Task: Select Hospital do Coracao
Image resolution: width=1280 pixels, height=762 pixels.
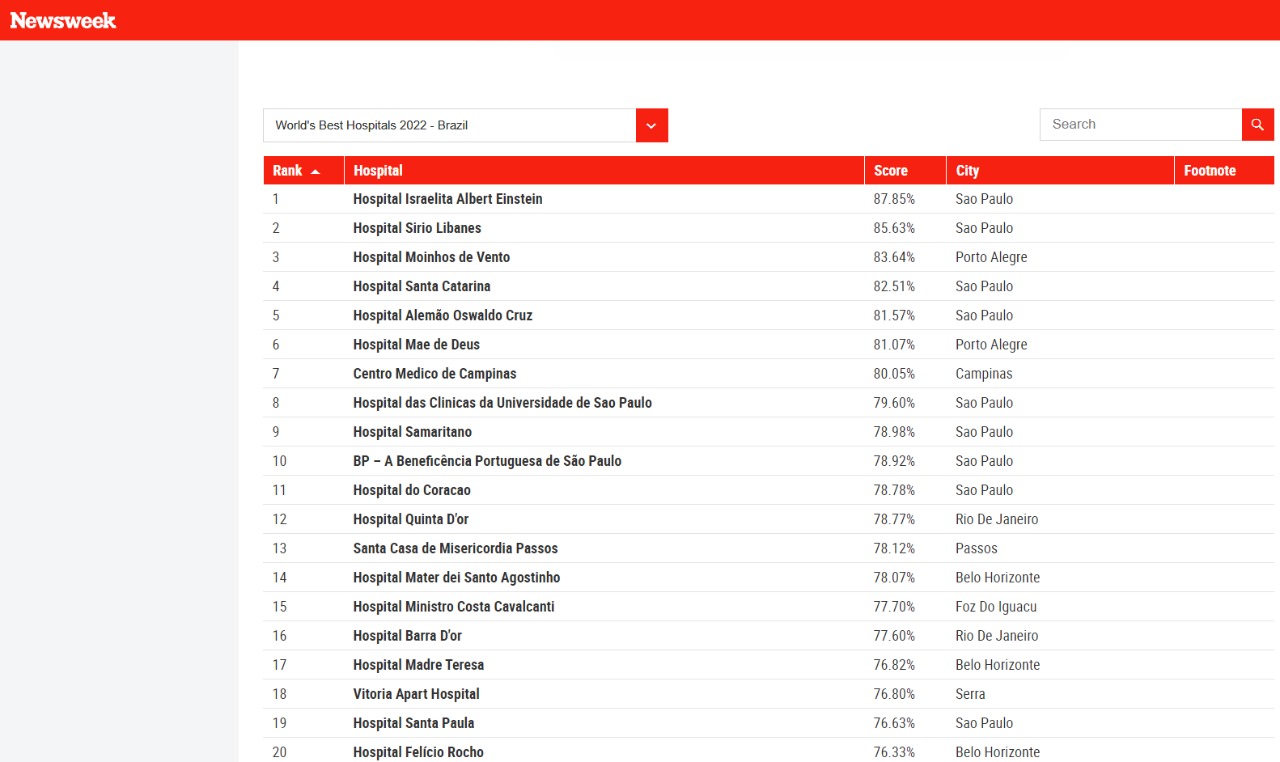Action: click(x=412, y=490)
